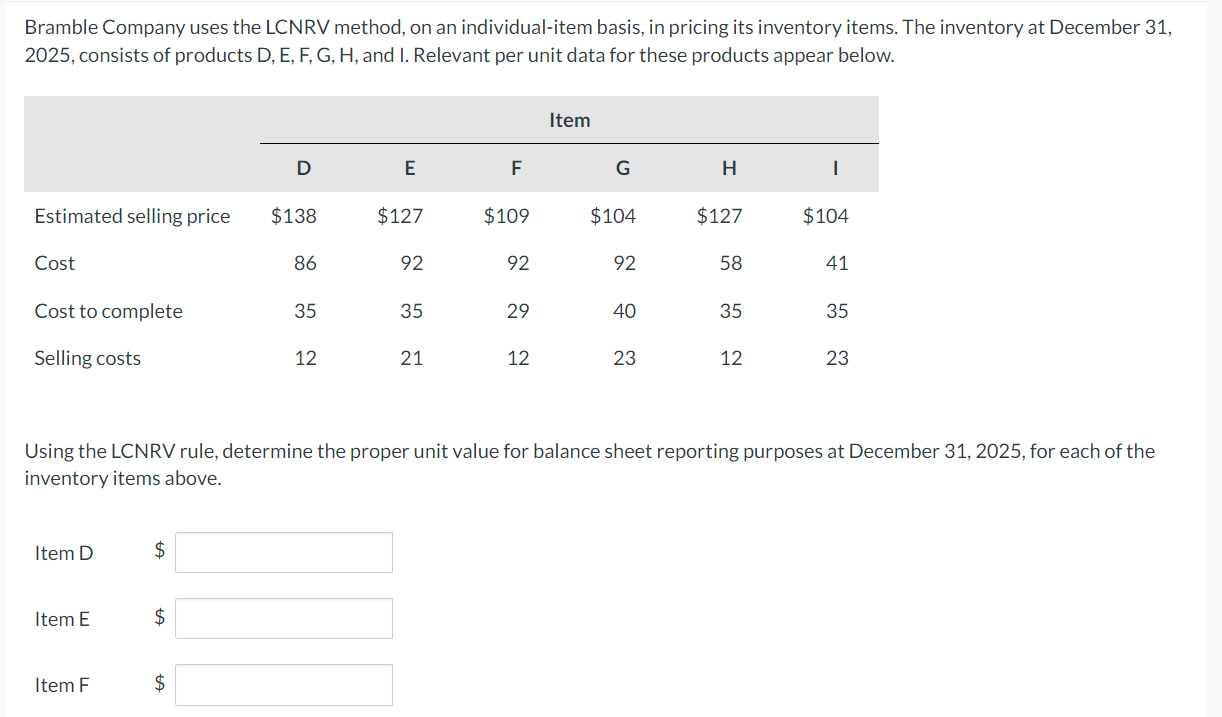Click the Selling costs row label
The width and height of the screenshot is (1222, 717).
point(89,357)
